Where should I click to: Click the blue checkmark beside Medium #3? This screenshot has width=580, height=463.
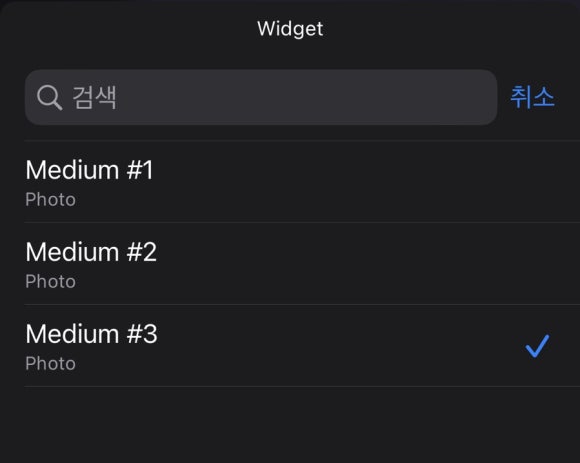point(537,346)
